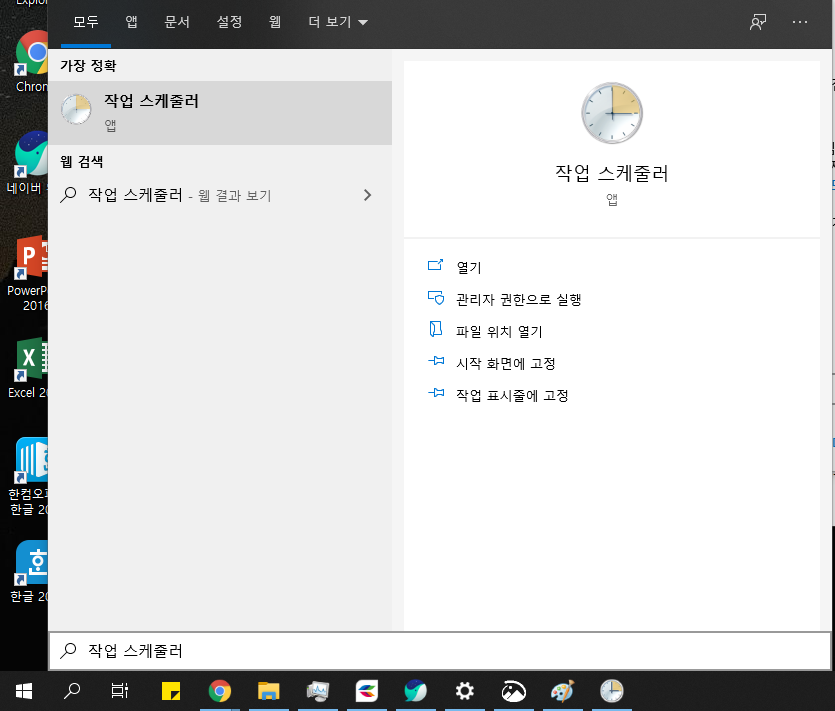Image resolution: width=835 pixels, height=711 pixels.
Task: Open the monitor app icon on taskbar
Action: point(317,691)
